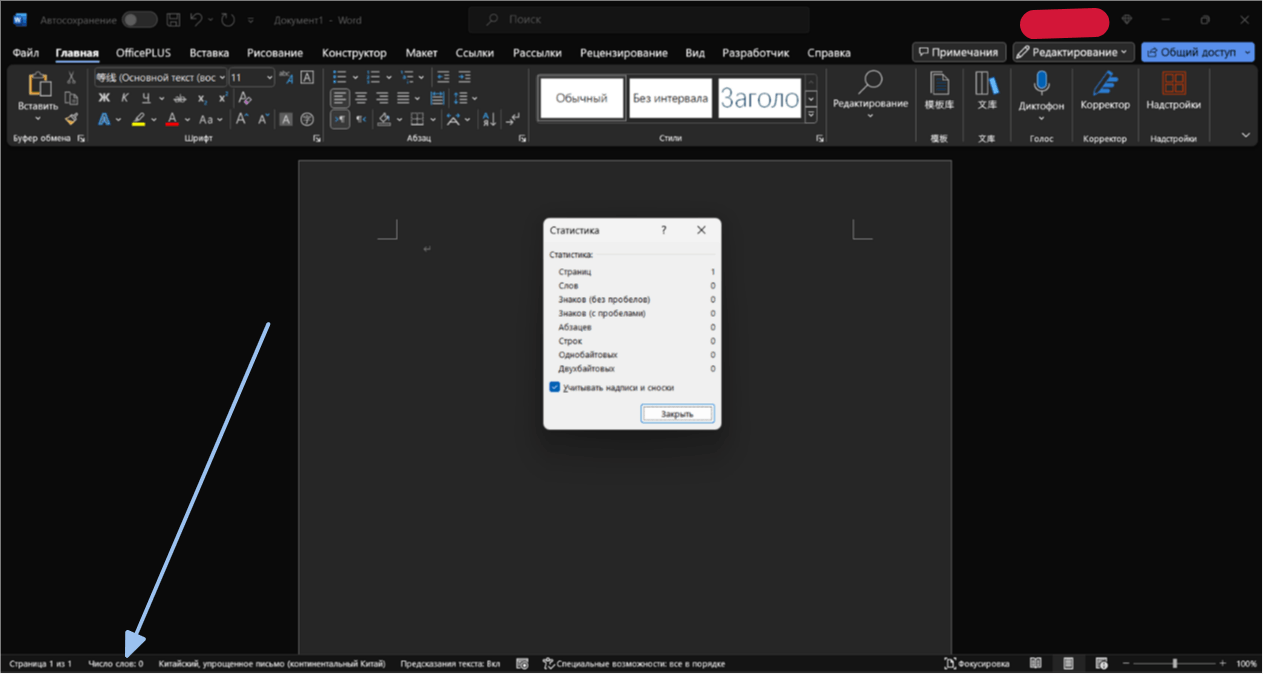This screenshot has height=674, width=1263.
Task: Apply italic with the К button
Action: (125, 98)
